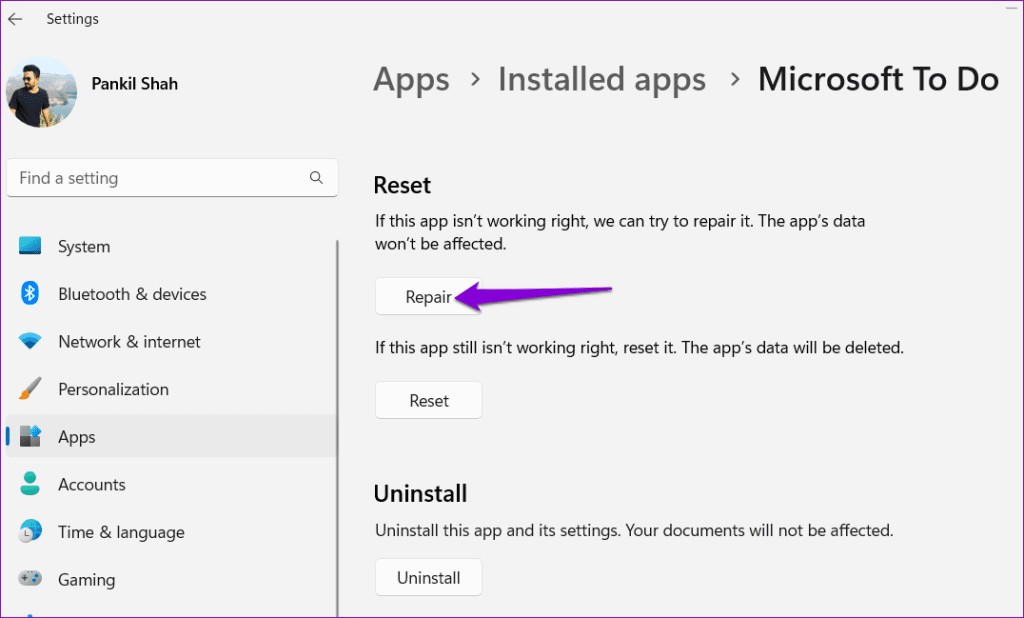Click the Microsoft To Do page title

point(878,80)
